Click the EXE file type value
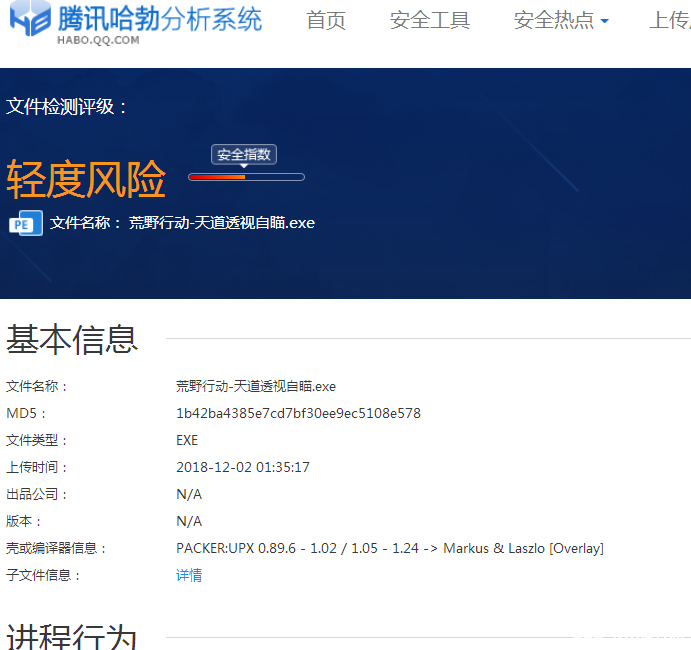The height and width of the screenshot is (650, 691). (187, 440)
